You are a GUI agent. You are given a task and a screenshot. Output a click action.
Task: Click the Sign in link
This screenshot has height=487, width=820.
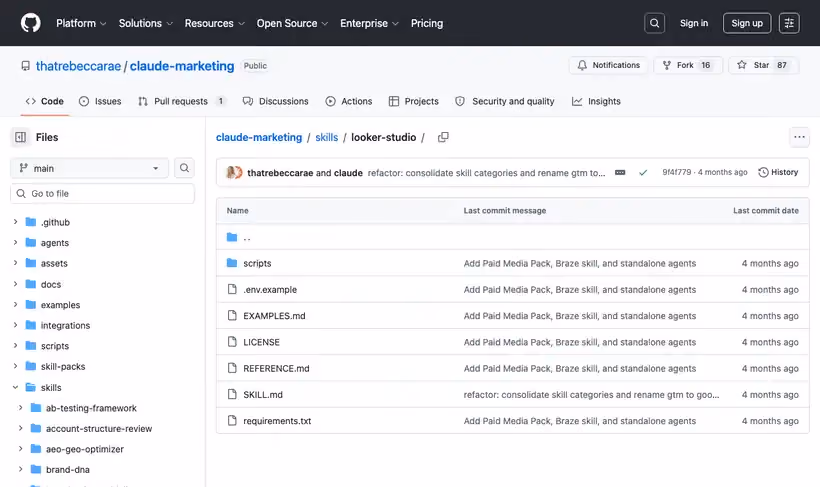[x=693, y=23]
